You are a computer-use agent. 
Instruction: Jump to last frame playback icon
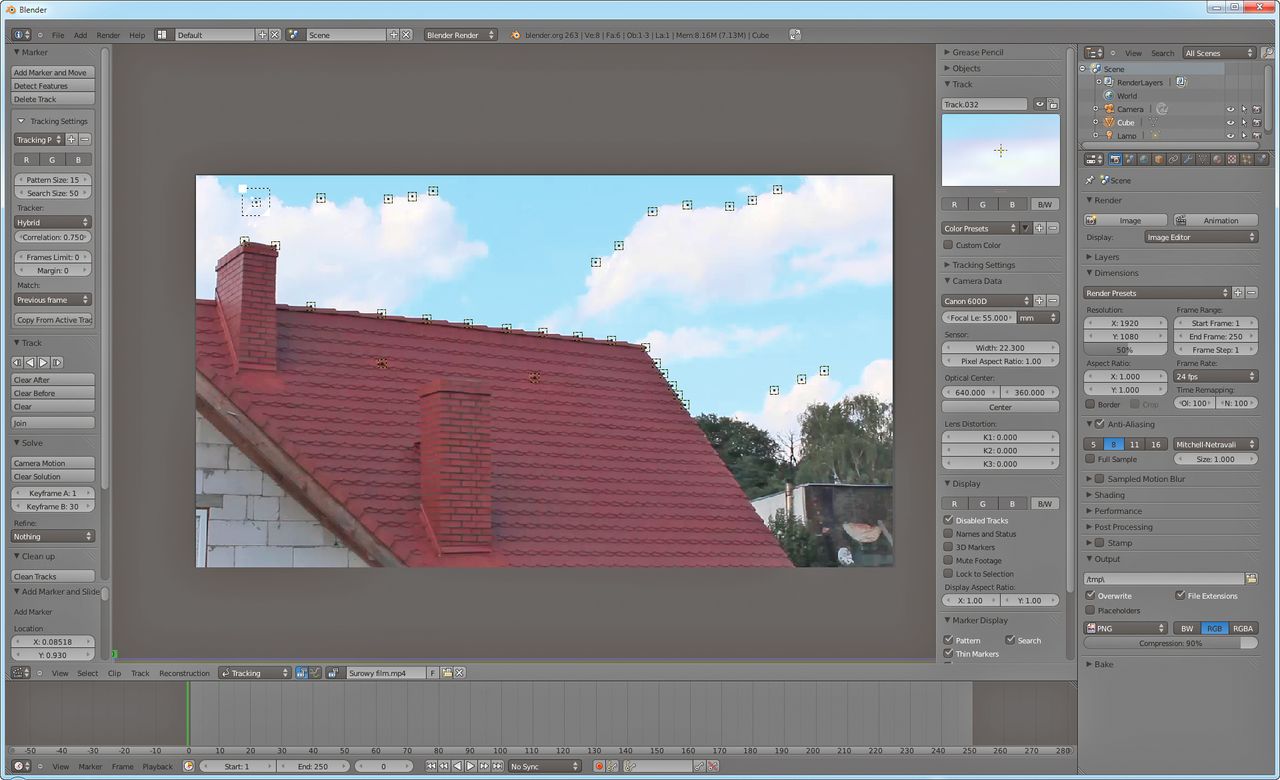(497, 766)
